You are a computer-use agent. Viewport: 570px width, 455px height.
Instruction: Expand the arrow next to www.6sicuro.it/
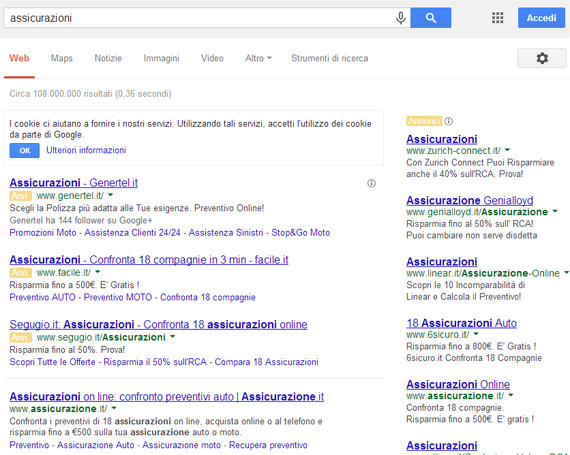(476, 334)
